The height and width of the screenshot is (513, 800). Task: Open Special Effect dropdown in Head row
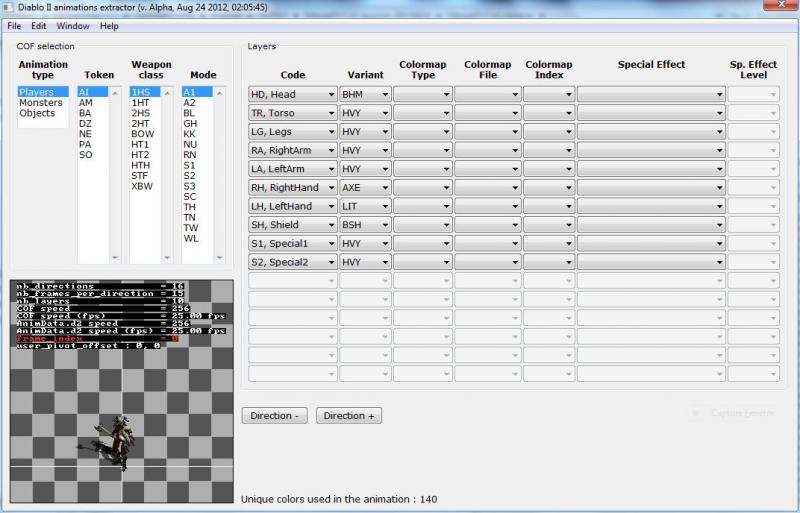pos(652,94)
